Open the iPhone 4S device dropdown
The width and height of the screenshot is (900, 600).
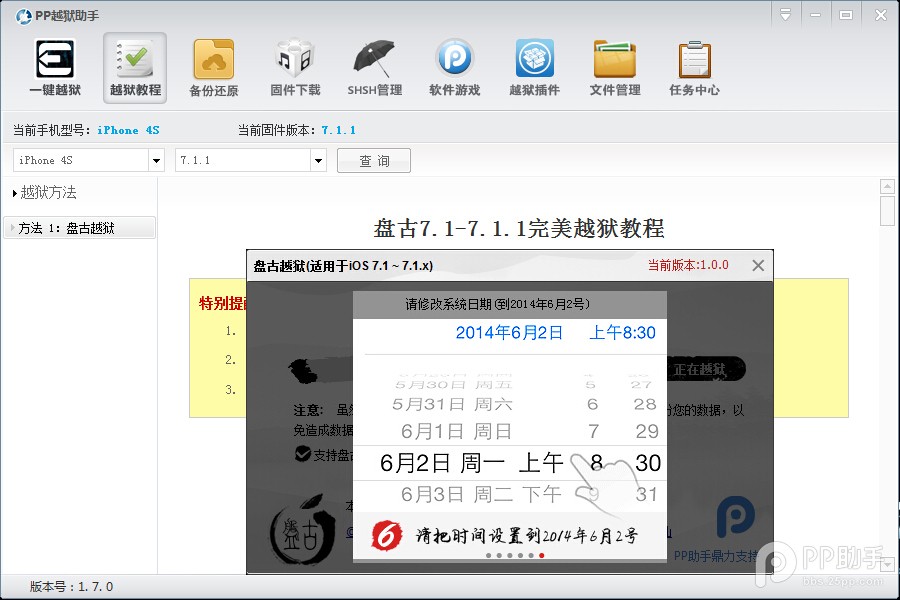click(87, 160)
